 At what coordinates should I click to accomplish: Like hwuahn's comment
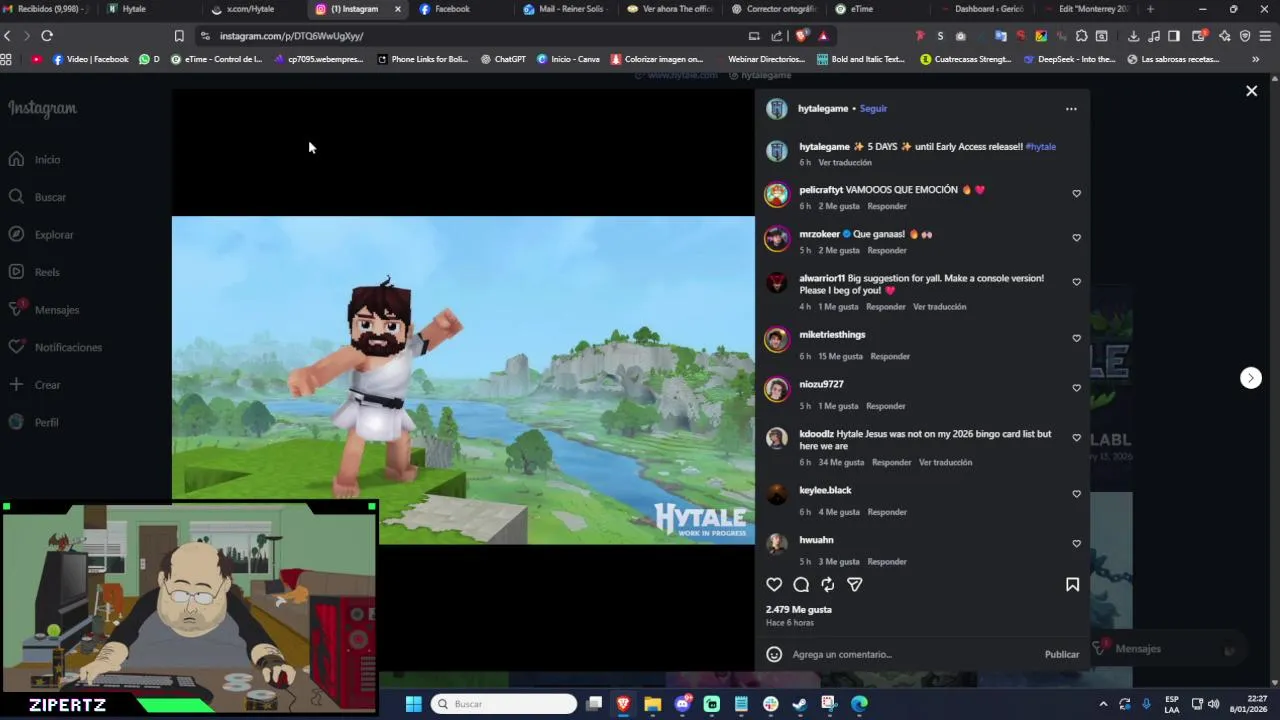(1077, 544)
